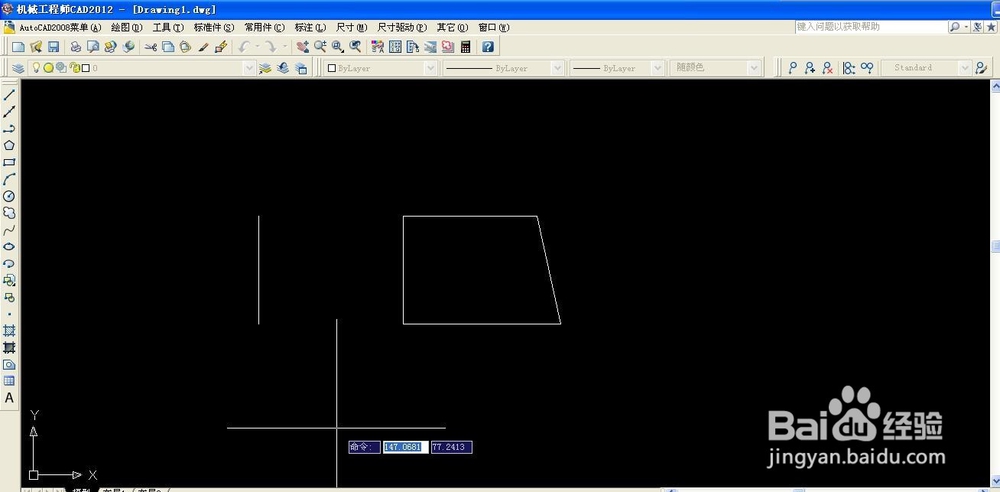This screenshot has width=1000, height=492.
Task: Expand the ByLayer color dropdown
Action: (430, 68)
